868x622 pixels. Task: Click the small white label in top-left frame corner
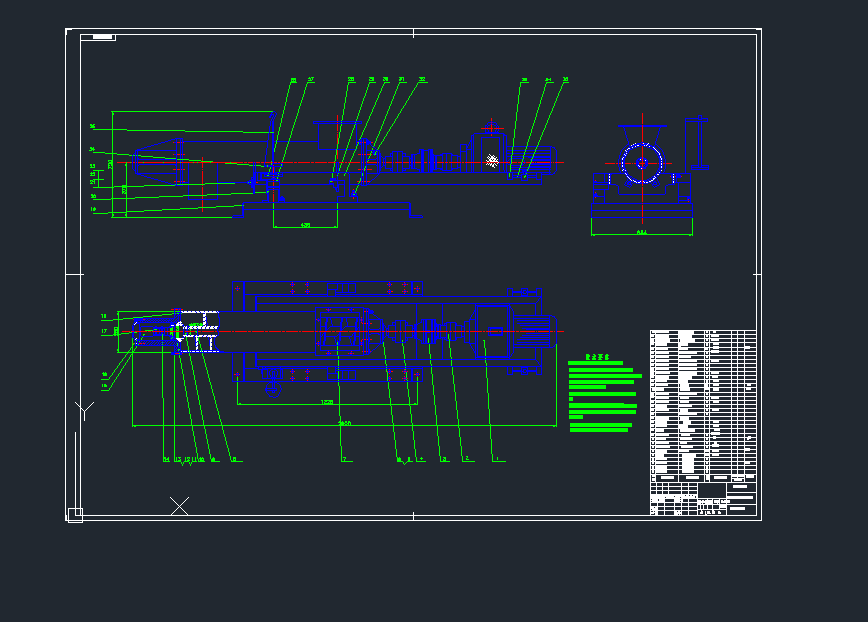98,37
